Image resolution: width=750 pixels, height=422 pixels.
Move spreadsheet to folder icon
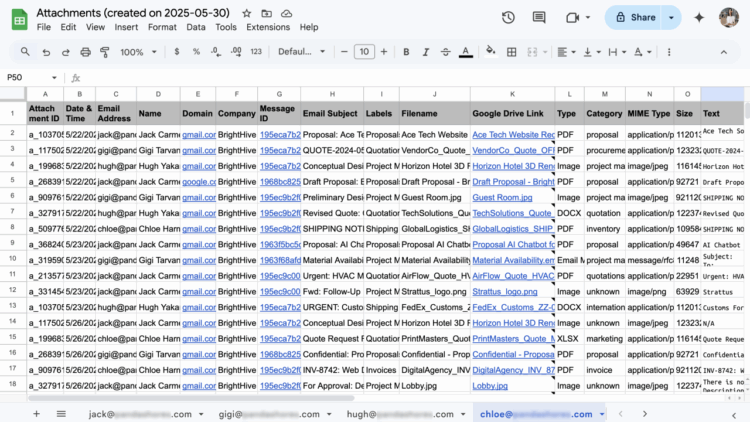(266, 13)
